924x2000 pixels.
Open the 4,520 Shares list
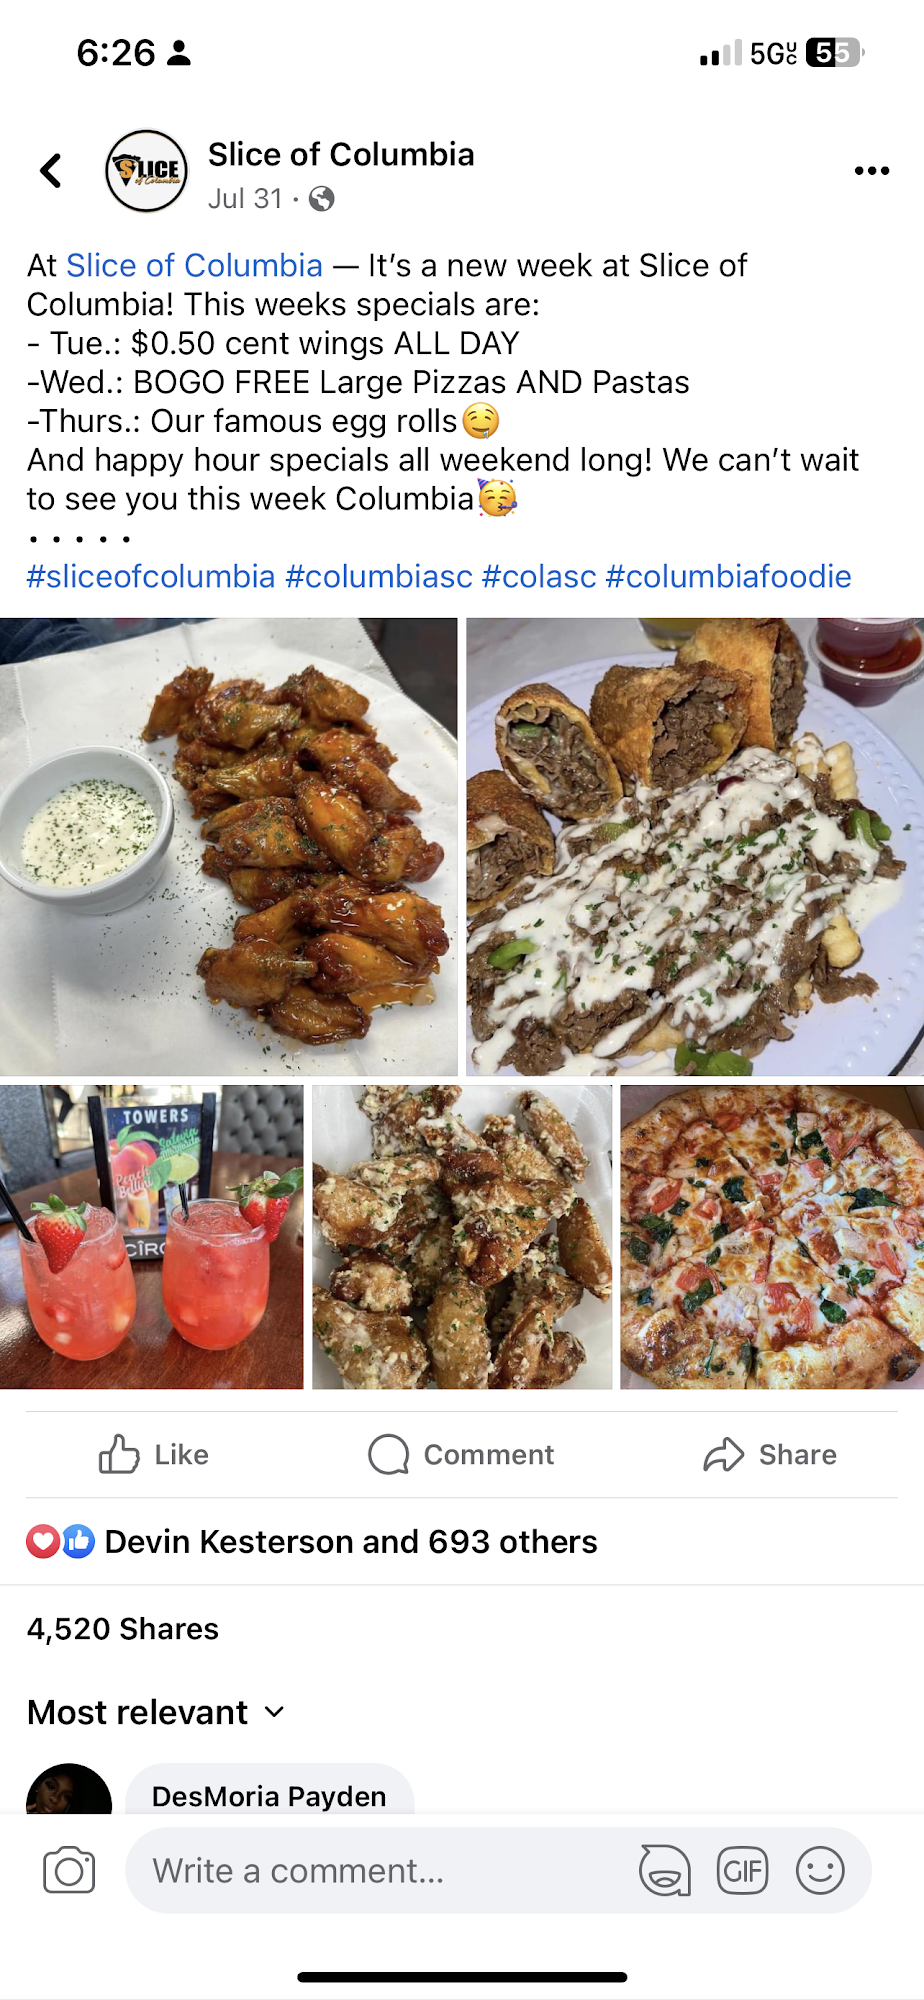[123, 1629]
